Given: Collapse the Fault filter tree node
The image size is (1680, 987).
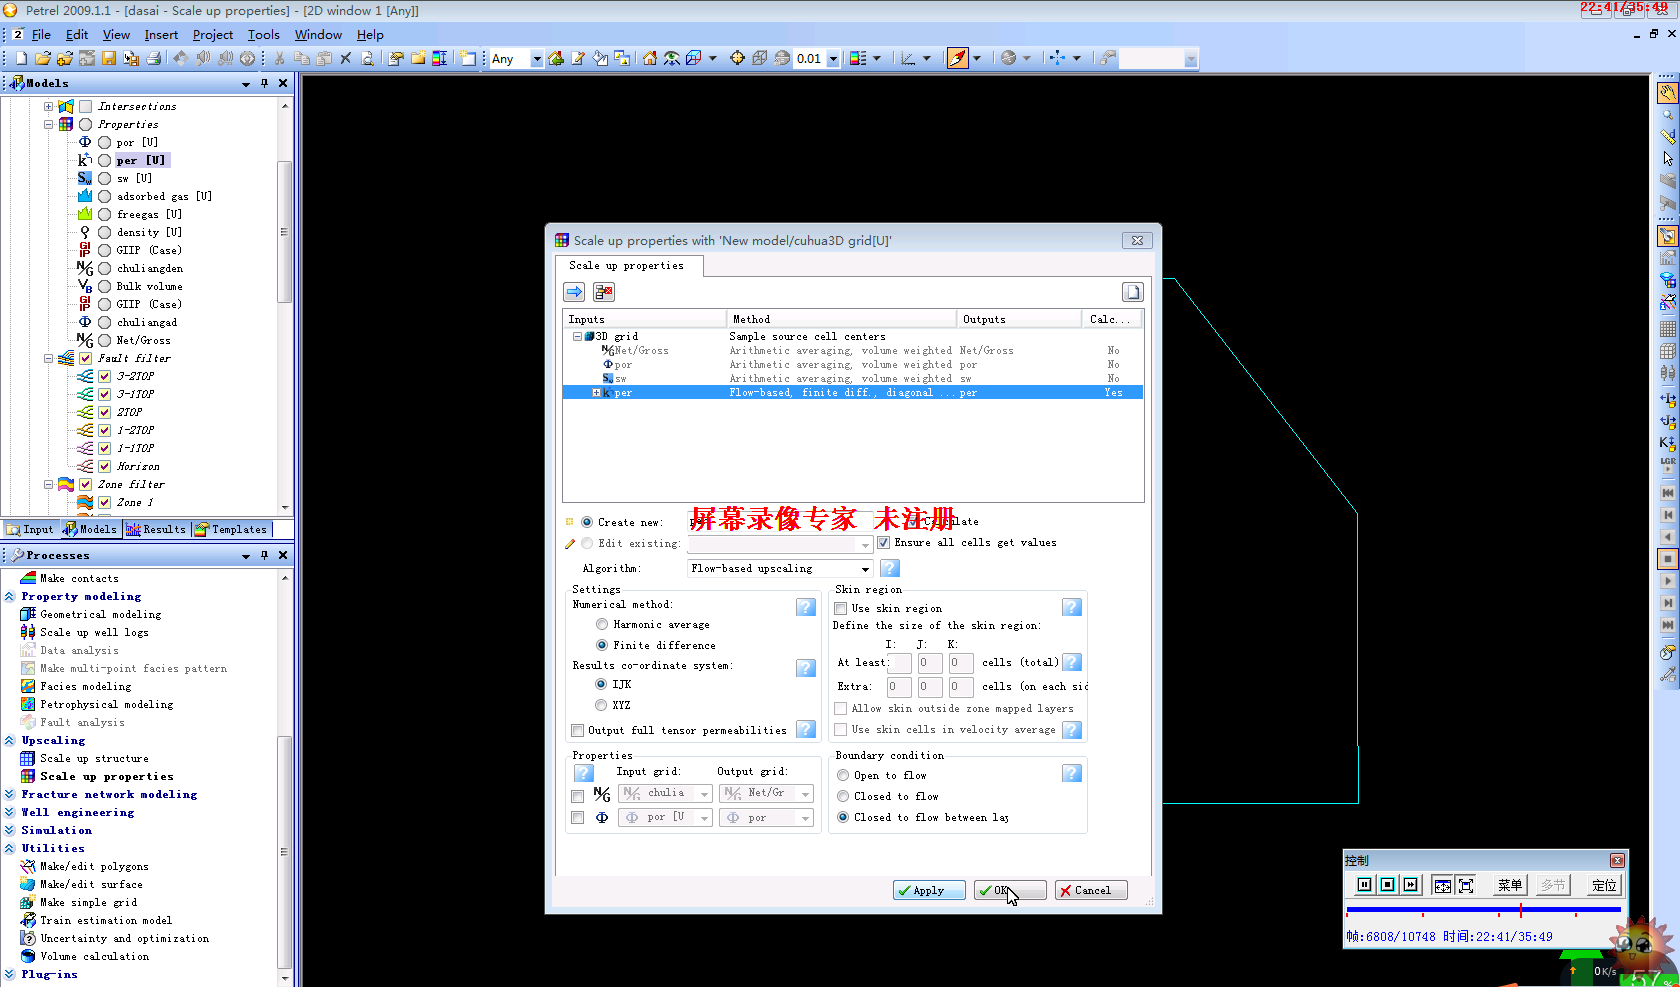Looking at the screenshot, I should 48,358.
